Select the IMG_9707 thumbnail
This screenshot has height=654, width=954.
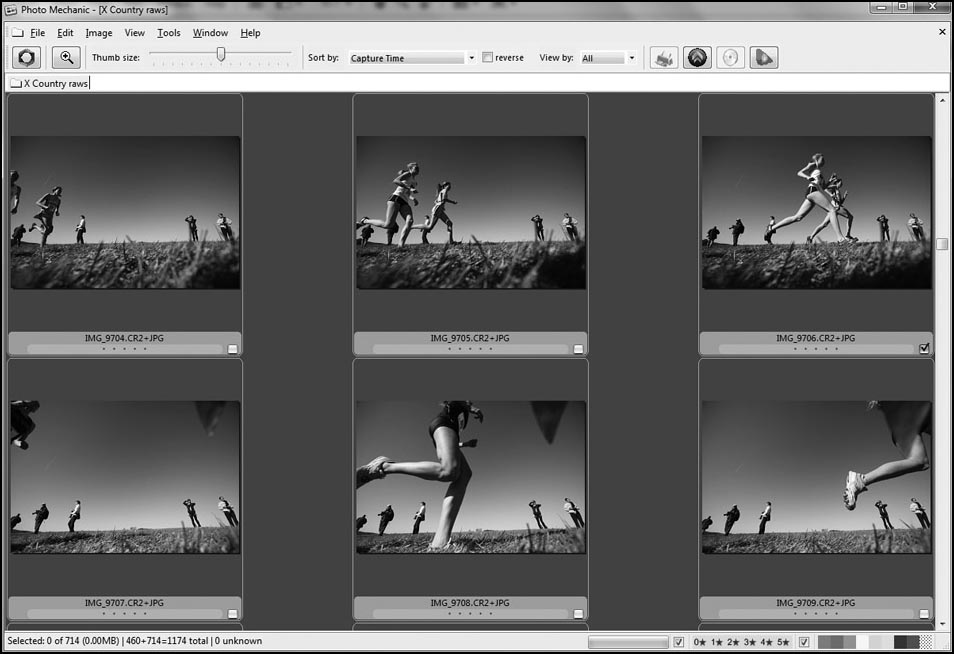tap(125, 477)
